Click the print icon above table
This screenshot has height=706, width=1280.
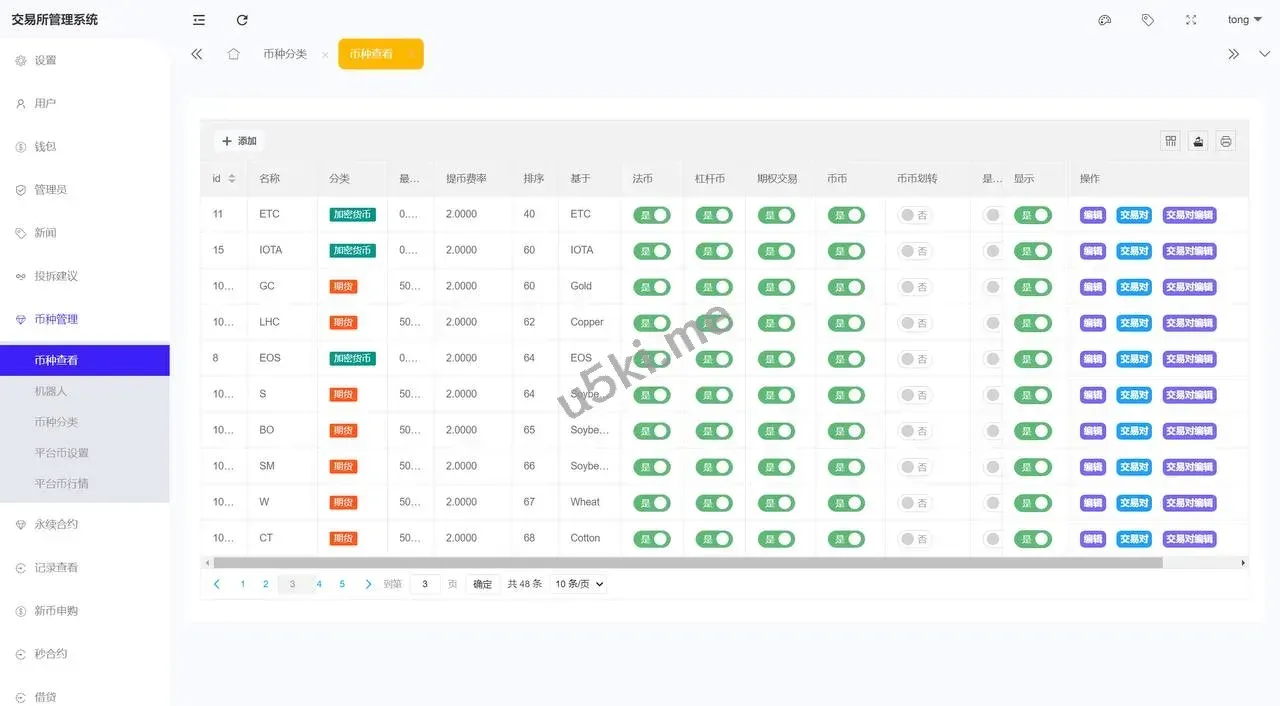pyautogui.click(x=1226, y=141)
